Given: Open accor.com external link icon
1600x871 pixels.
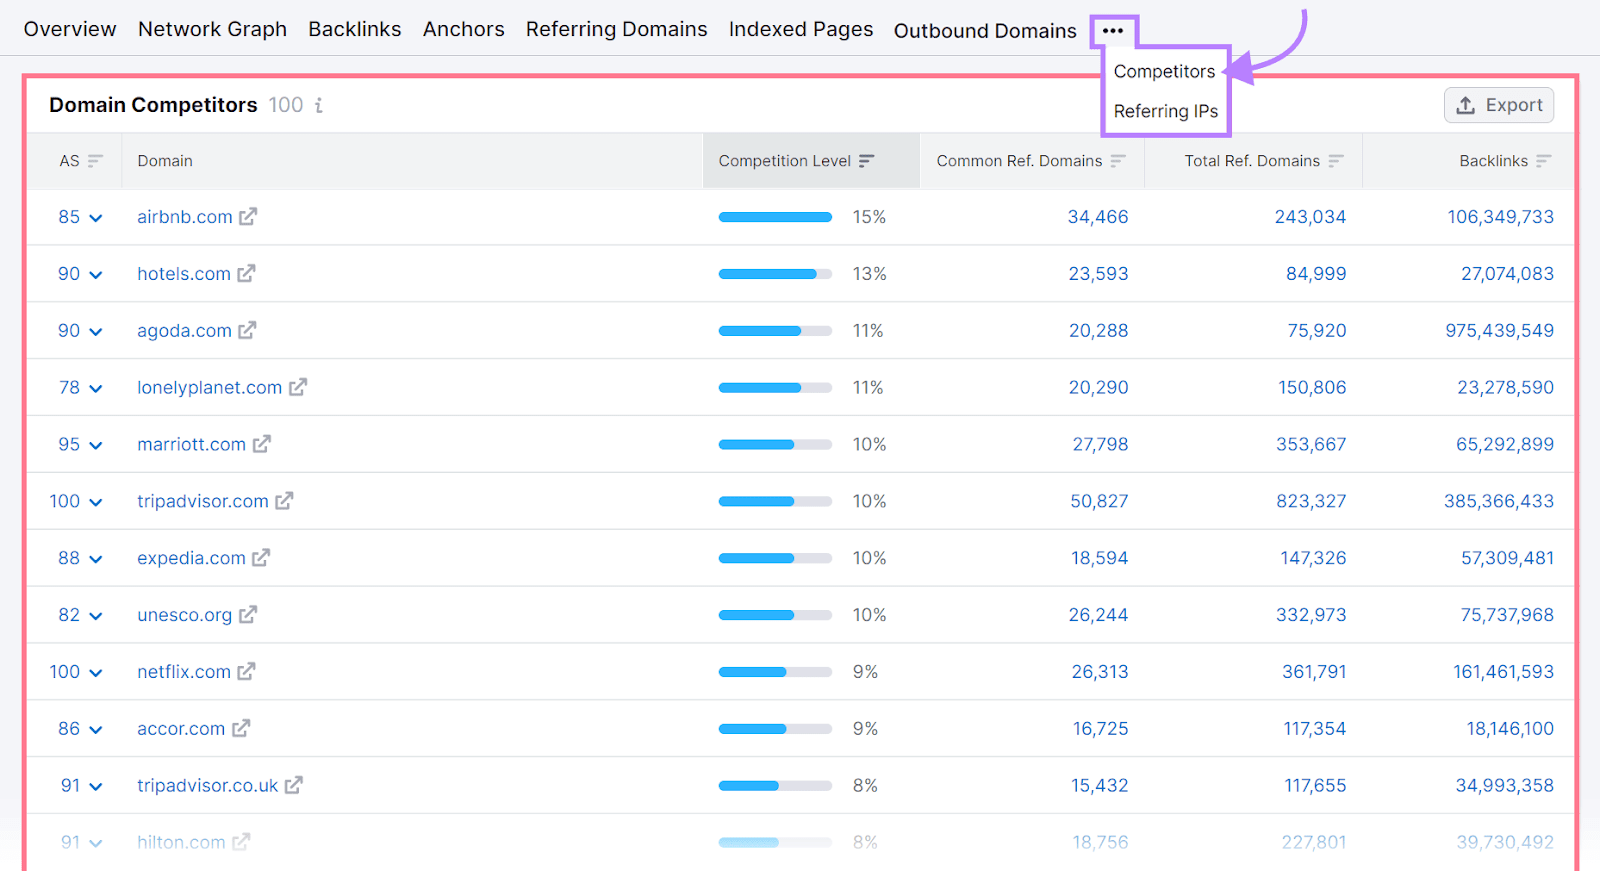Looking at the screenshot, I should (241, 729).
